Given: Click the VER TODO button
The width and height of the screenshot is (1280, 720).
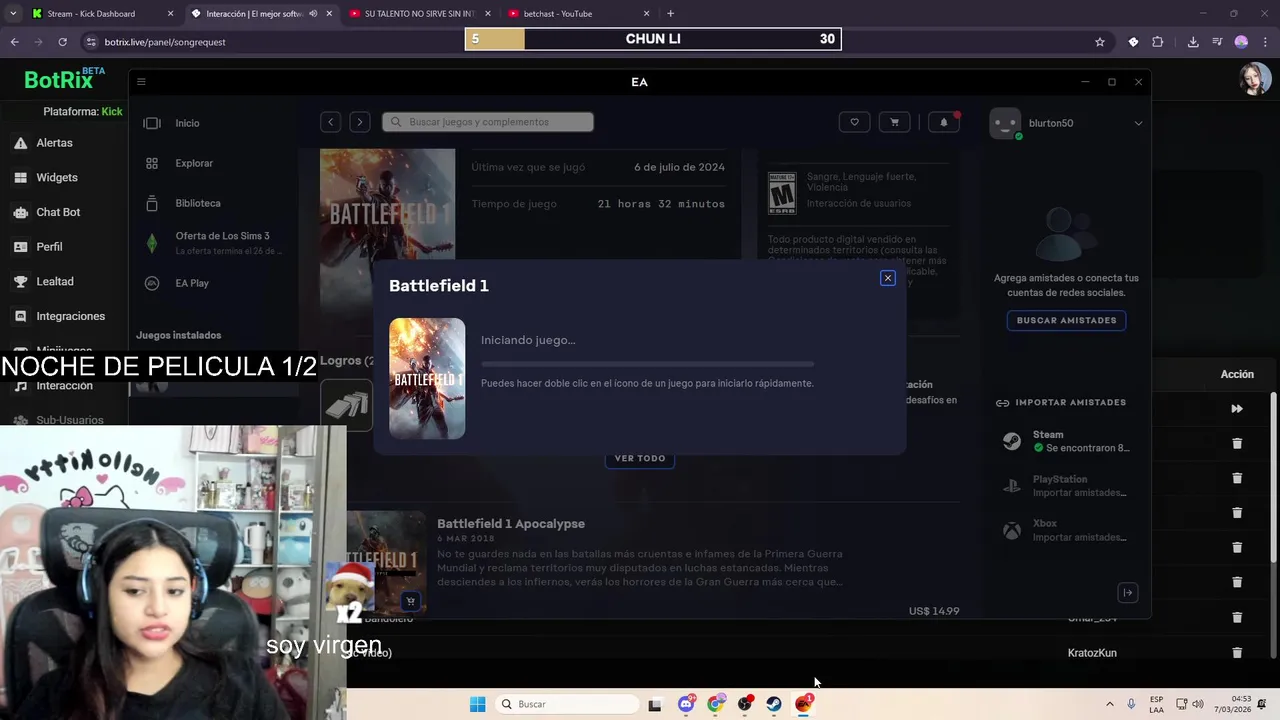Looking at the screenshot, I should pos(640,458).
